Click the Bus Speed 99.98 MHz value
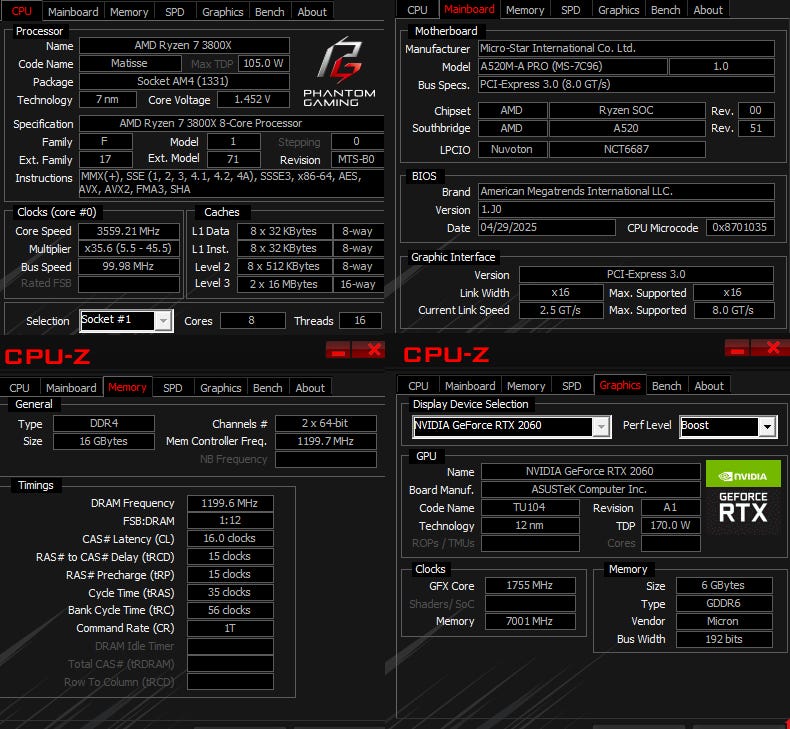The width and height of the screenshot is (790, 729). (x=129, y=267)
